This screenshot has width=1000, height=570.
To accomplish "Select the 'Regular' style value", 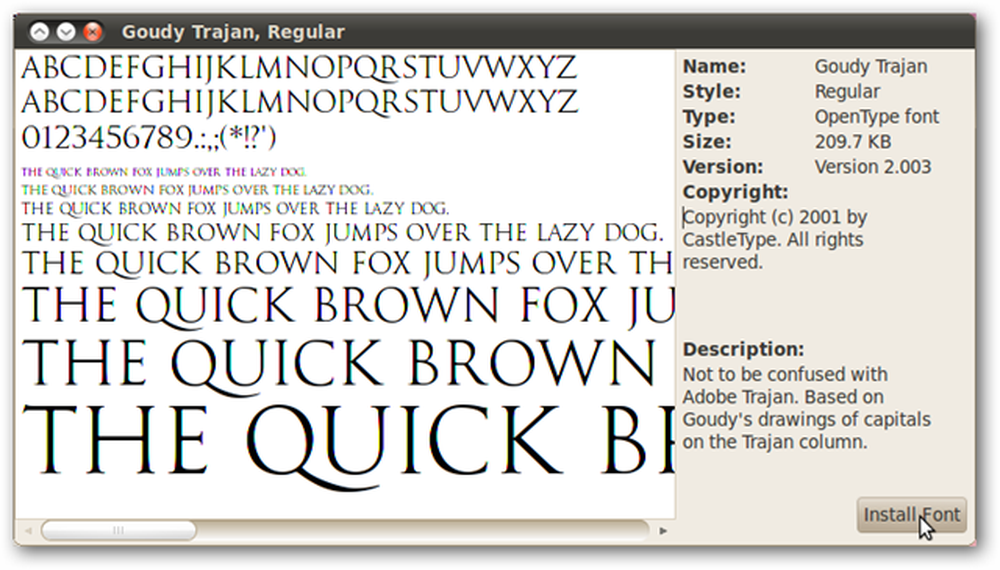I will click(x=847, y=91).
